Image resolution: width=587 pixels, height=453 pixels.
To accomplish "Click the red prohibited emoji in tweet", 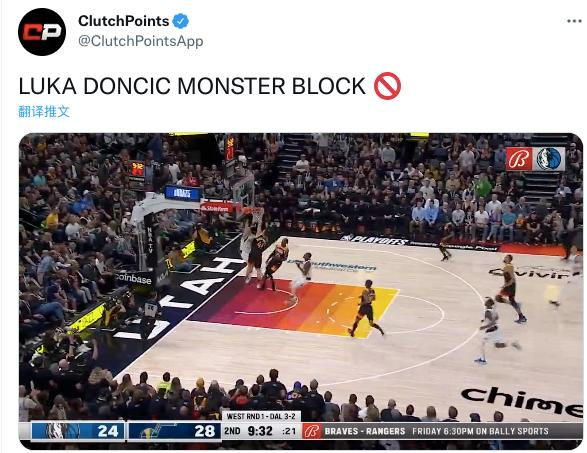I will 387,86.
